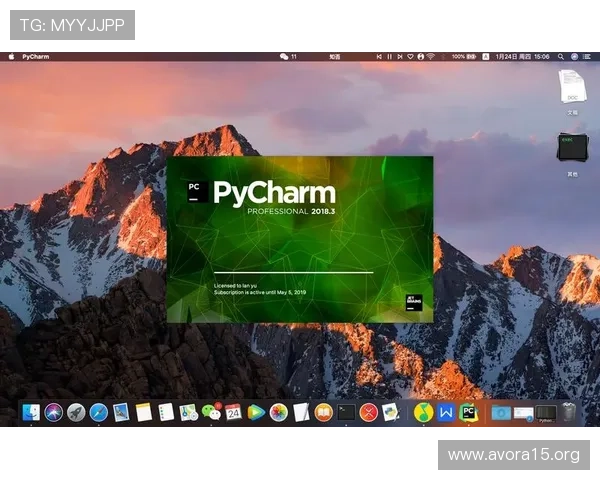Click the PyCharm splash loading progress bar
The height and width of the screenshot is (480, 600).
[x=293, y=272]
